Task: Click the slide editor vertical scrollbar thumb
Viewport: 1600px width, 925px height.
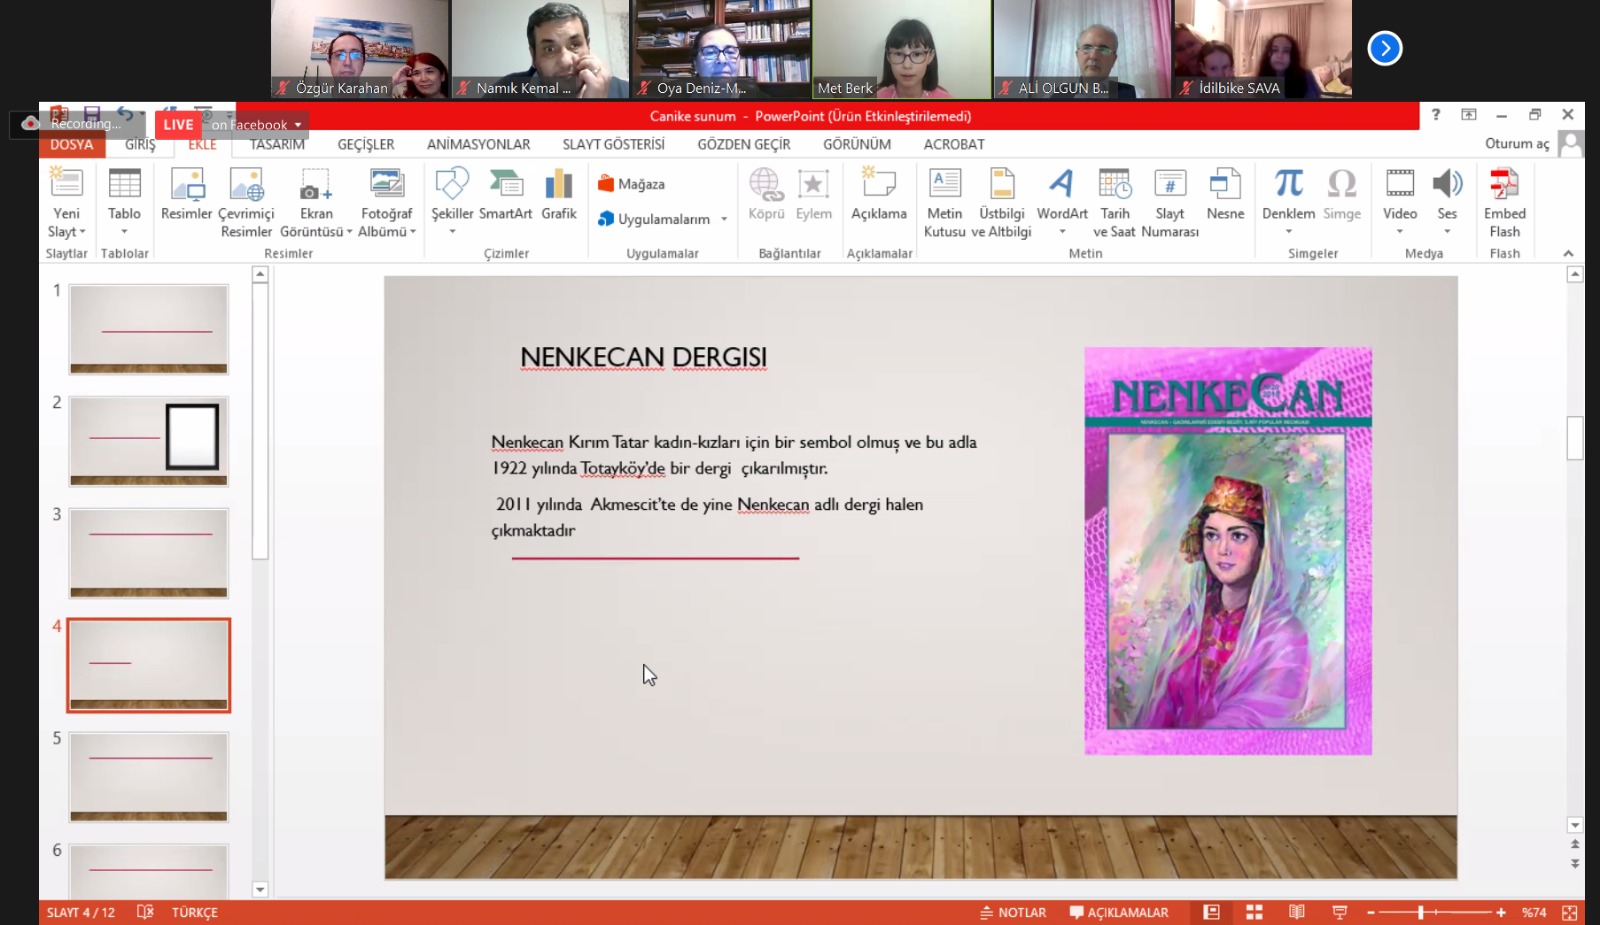Action: (x=1575, y=437)
